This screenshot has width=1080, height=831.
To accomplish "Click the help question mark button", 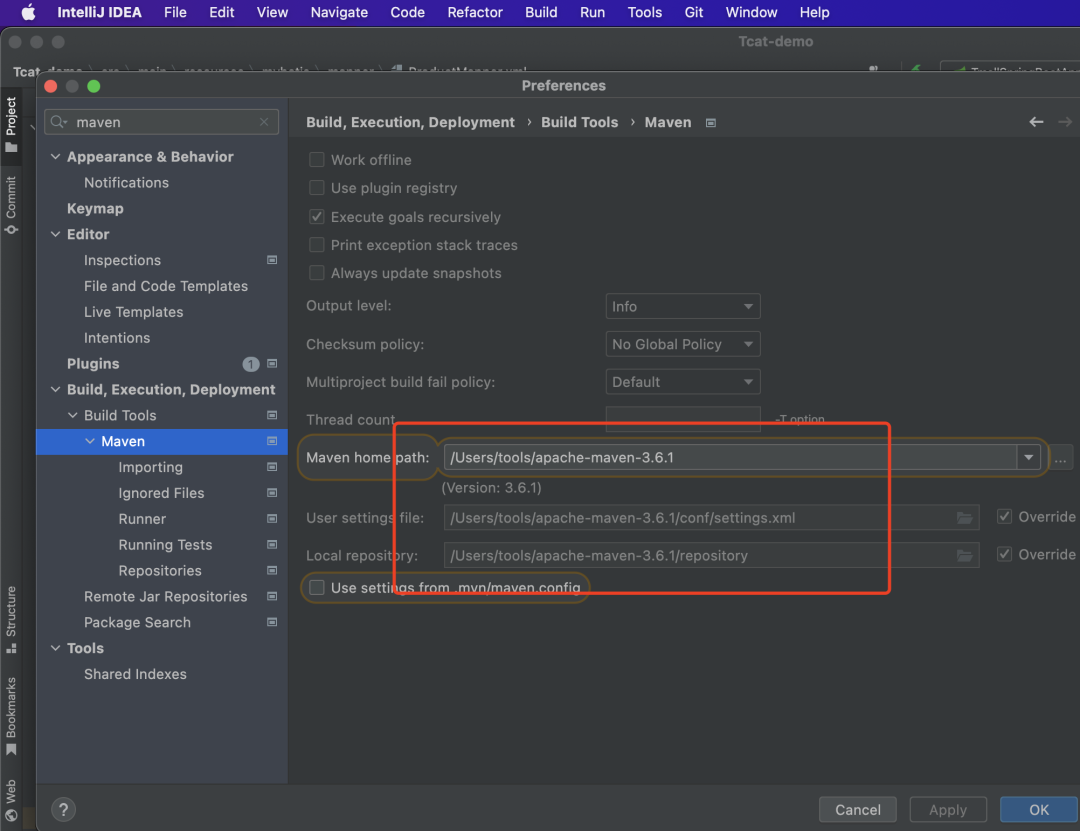I will [x=63, y=809].
